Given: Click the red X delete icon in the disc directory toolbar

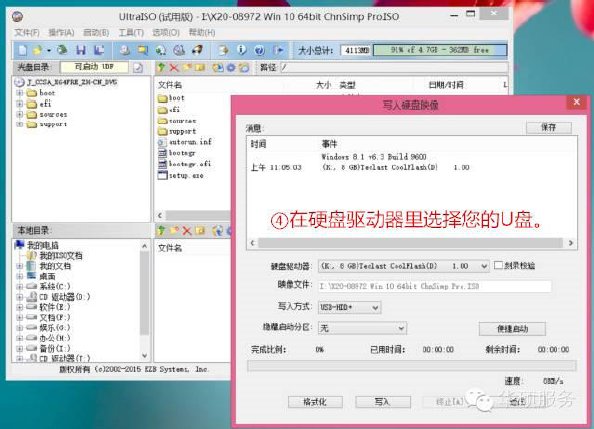Looking at the screenshot, I should [174, 67].
